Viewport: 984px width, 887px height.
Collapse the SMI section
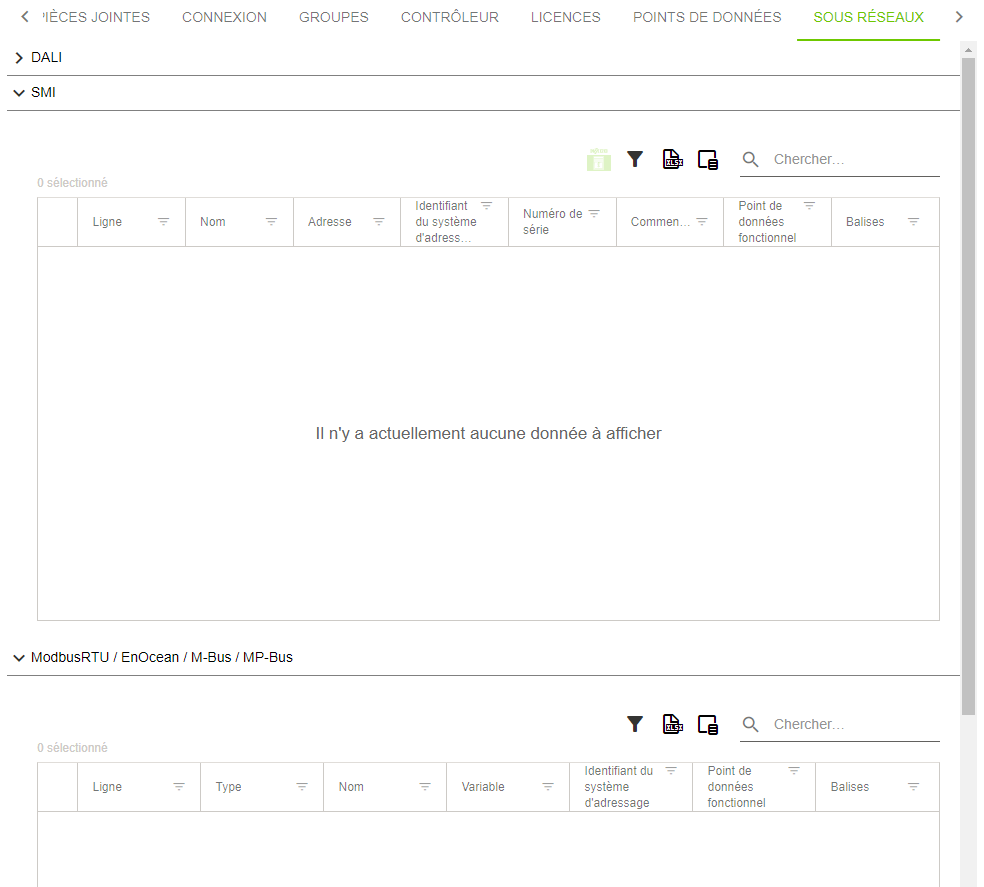[x=19, y=93]
